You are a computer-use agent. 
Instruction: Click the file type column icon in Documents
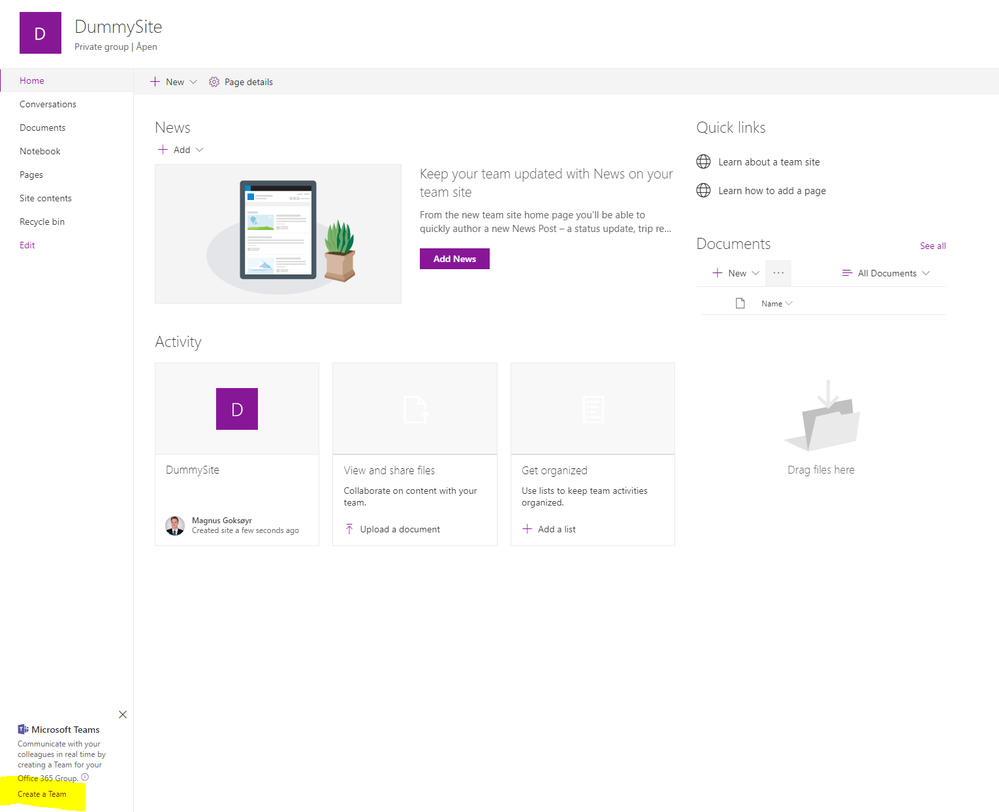click(740, 303)
